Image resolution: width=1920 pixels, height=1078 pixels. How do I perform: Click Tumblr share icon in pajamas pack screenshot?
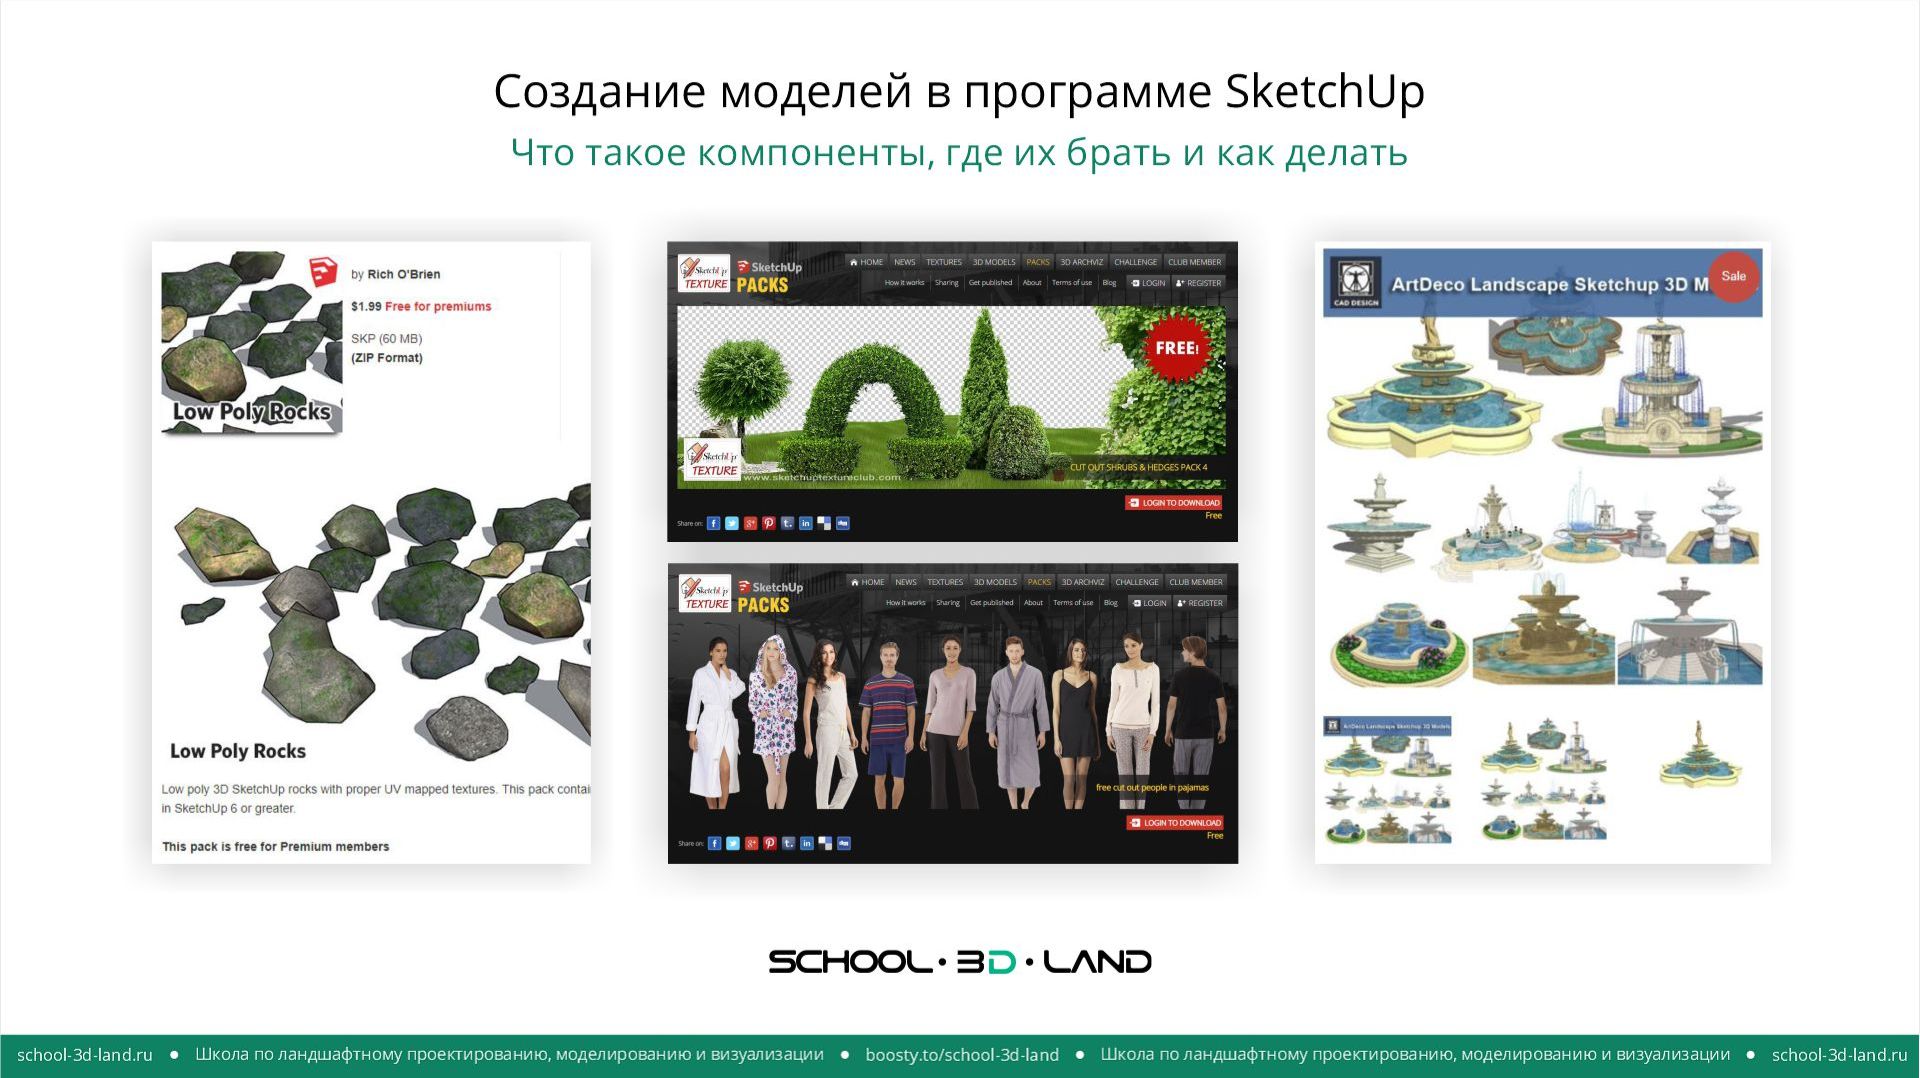point(788,843)
